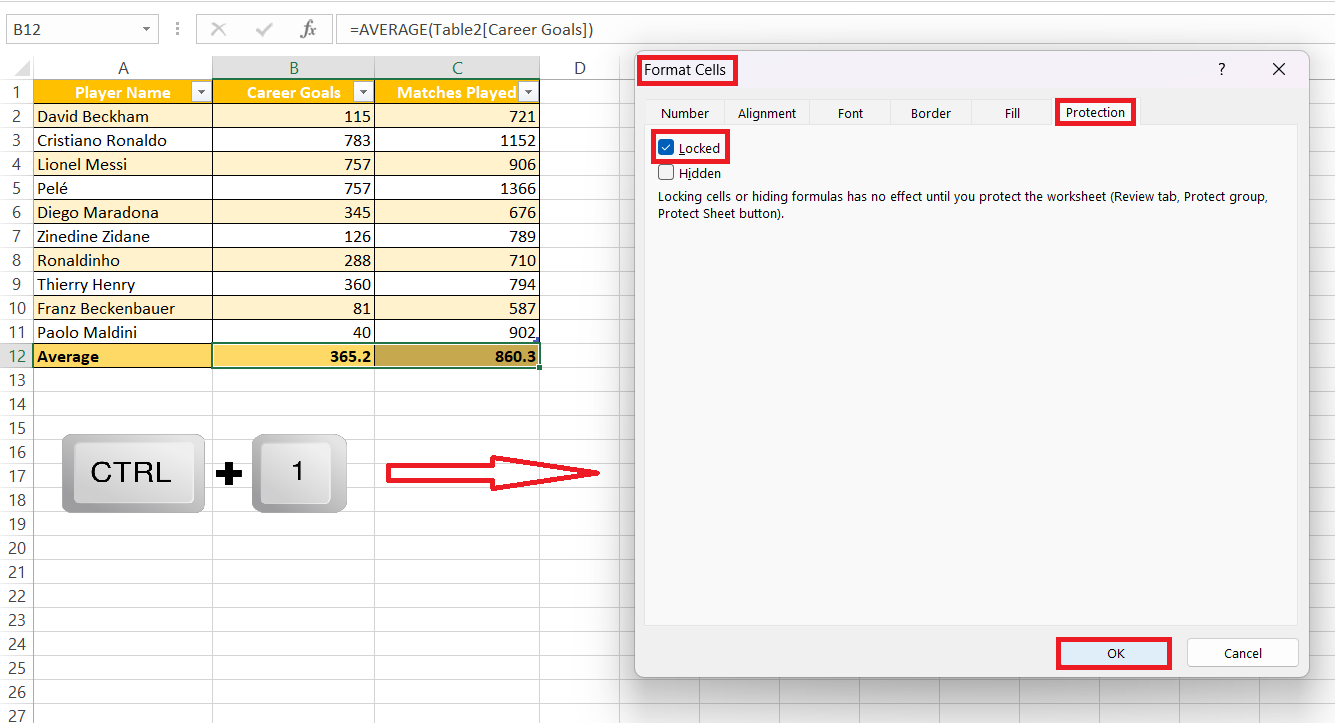This screenshot has height=723, width=1335.
Task: Click the Zinedine Zidane cell
Action: point(123,236)
